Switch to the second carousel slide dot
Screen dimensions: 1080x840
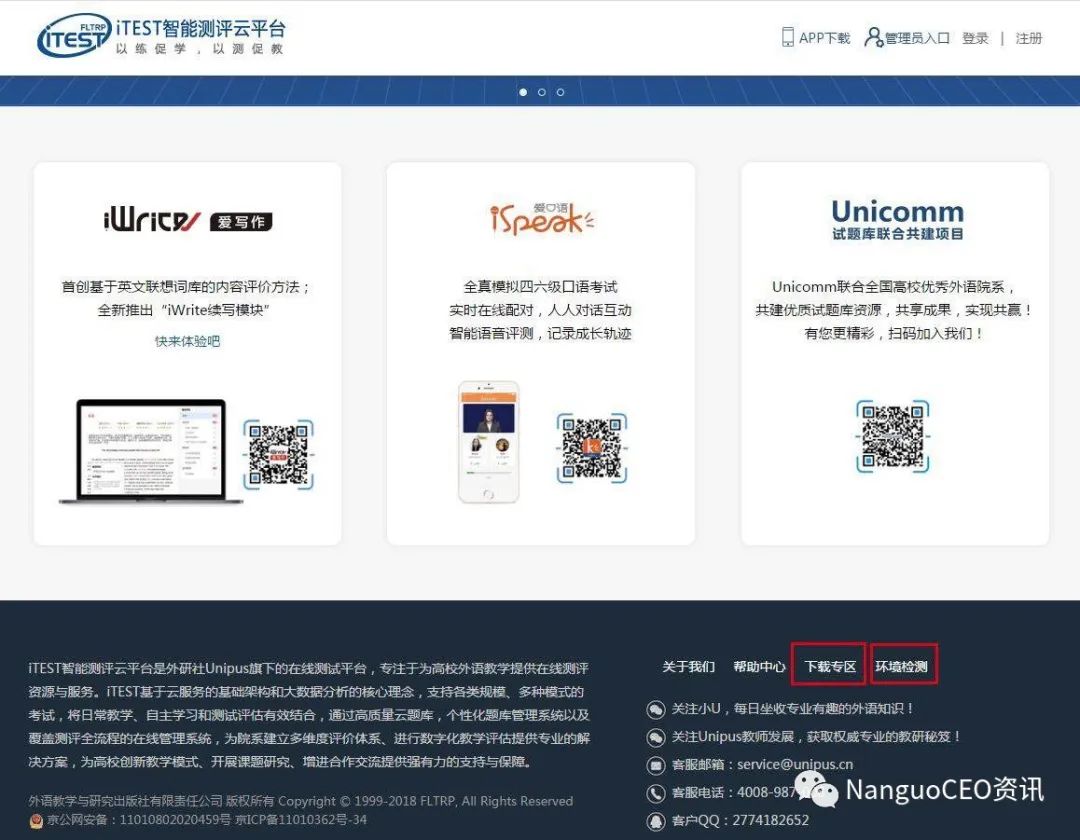542,92
